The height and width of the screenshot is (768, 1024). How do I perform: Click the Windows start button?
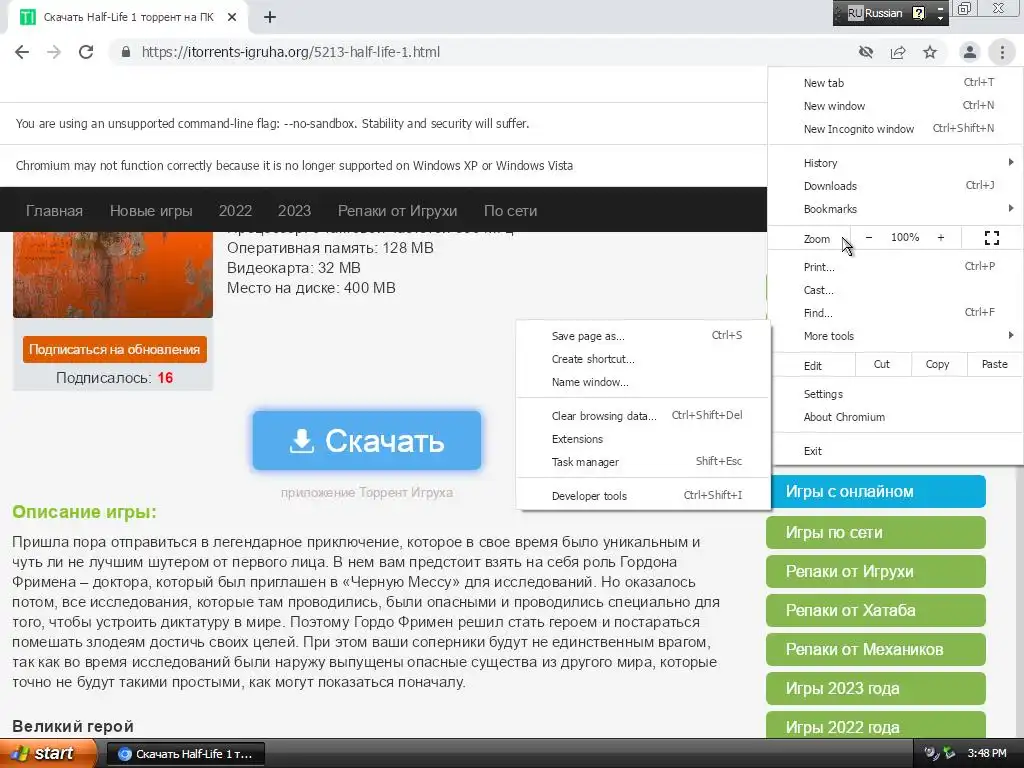[x=47, y=754]
